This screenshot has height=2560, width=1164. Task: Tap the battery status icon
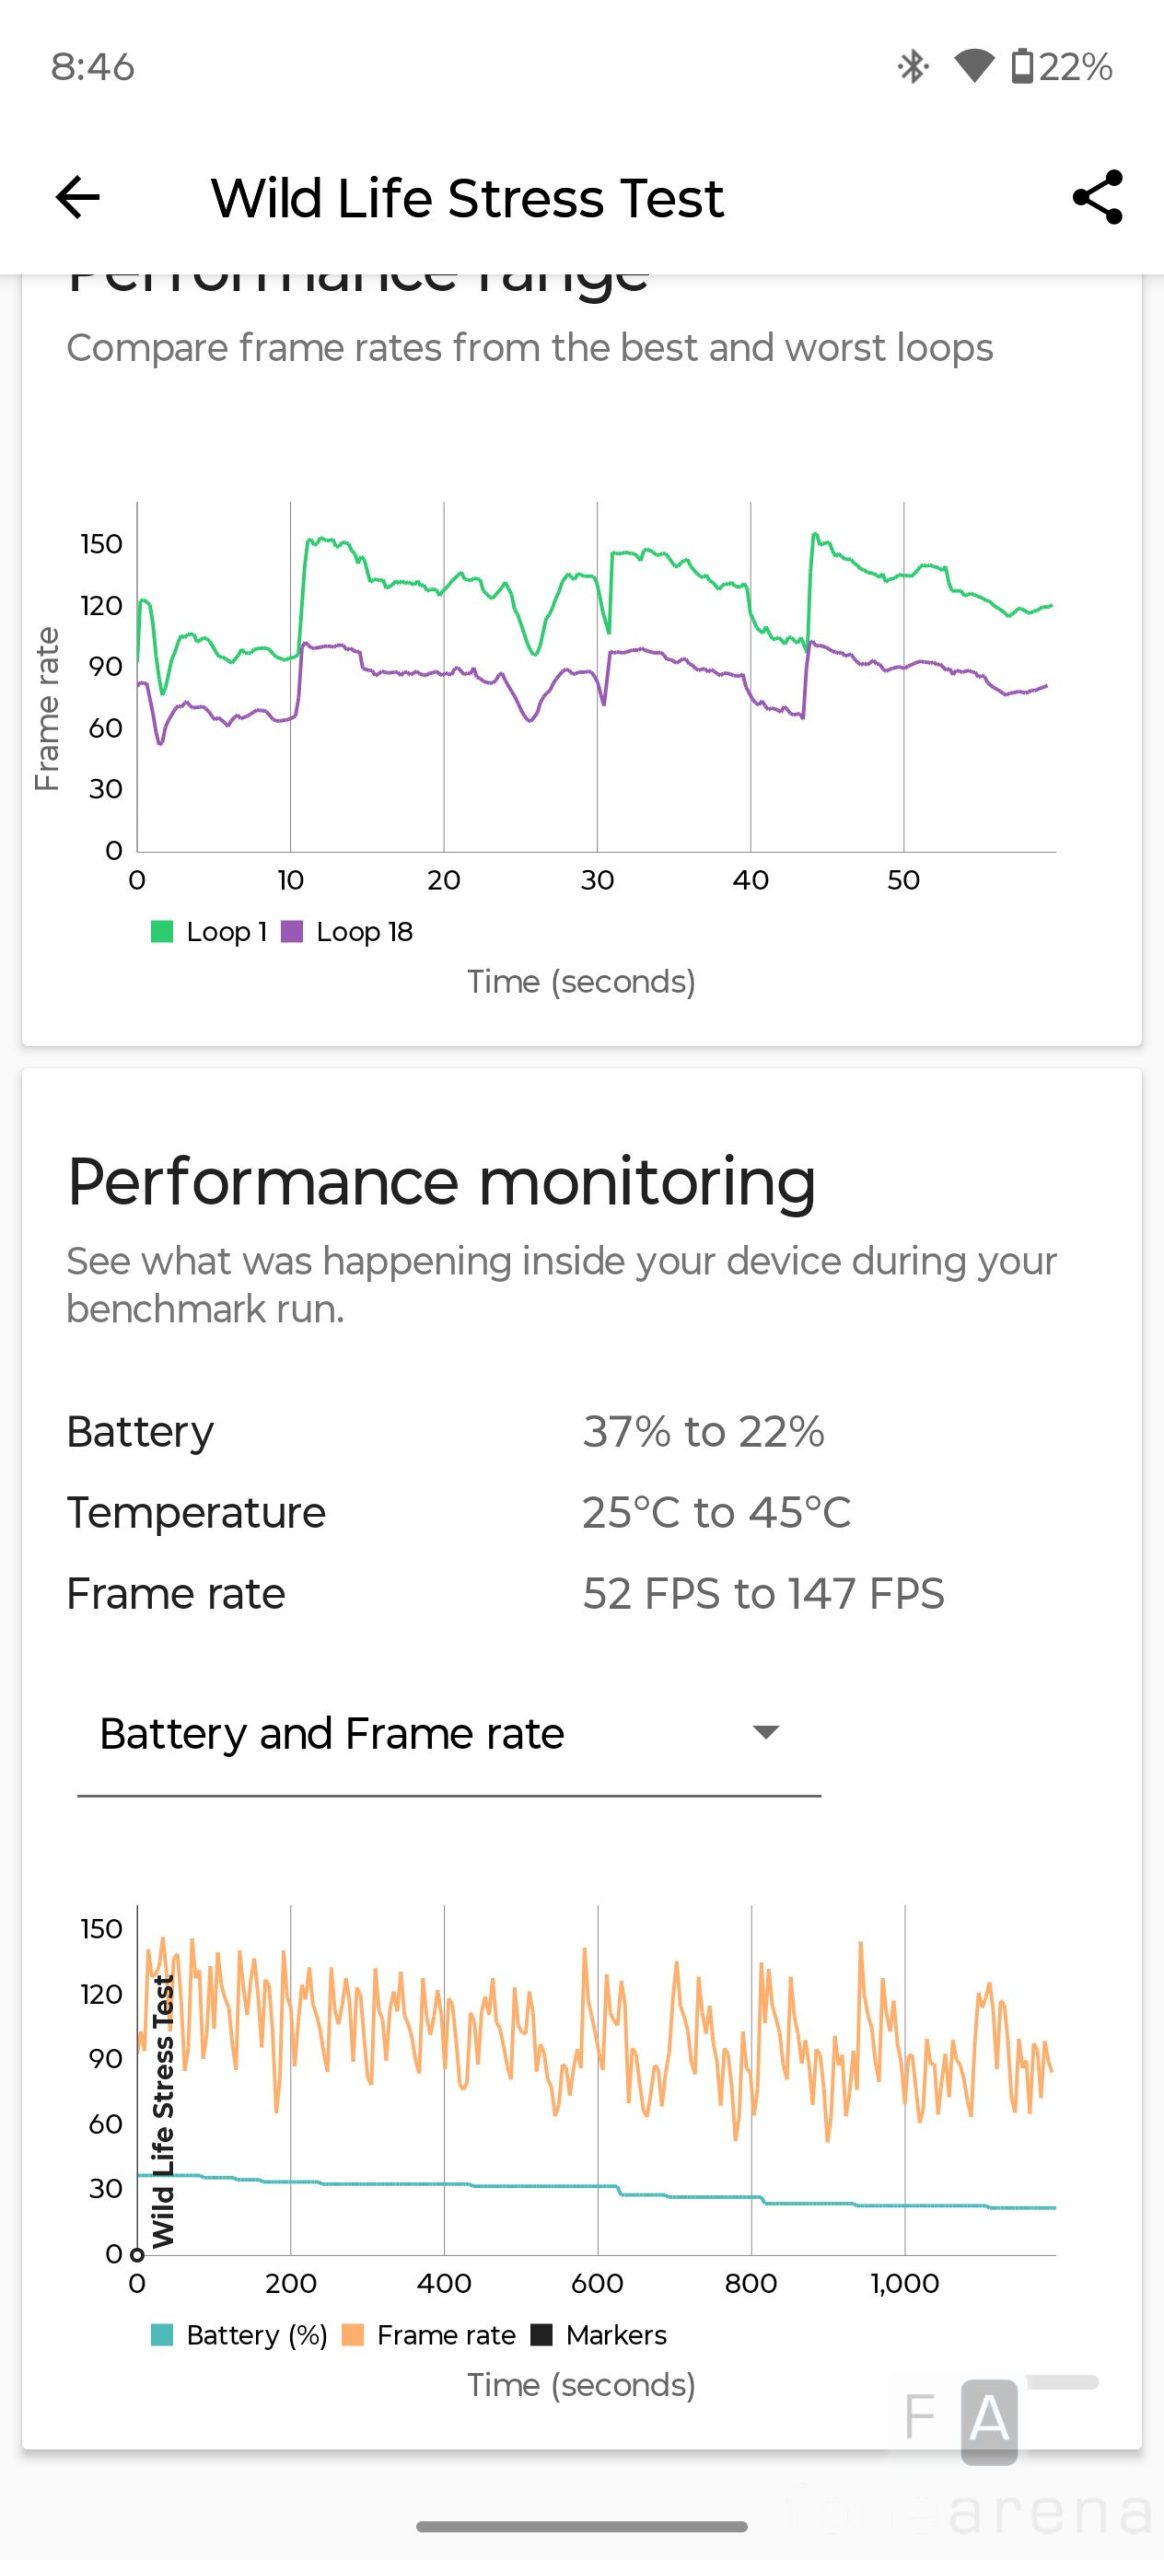pyautogui.click(x=1022, y=67)
